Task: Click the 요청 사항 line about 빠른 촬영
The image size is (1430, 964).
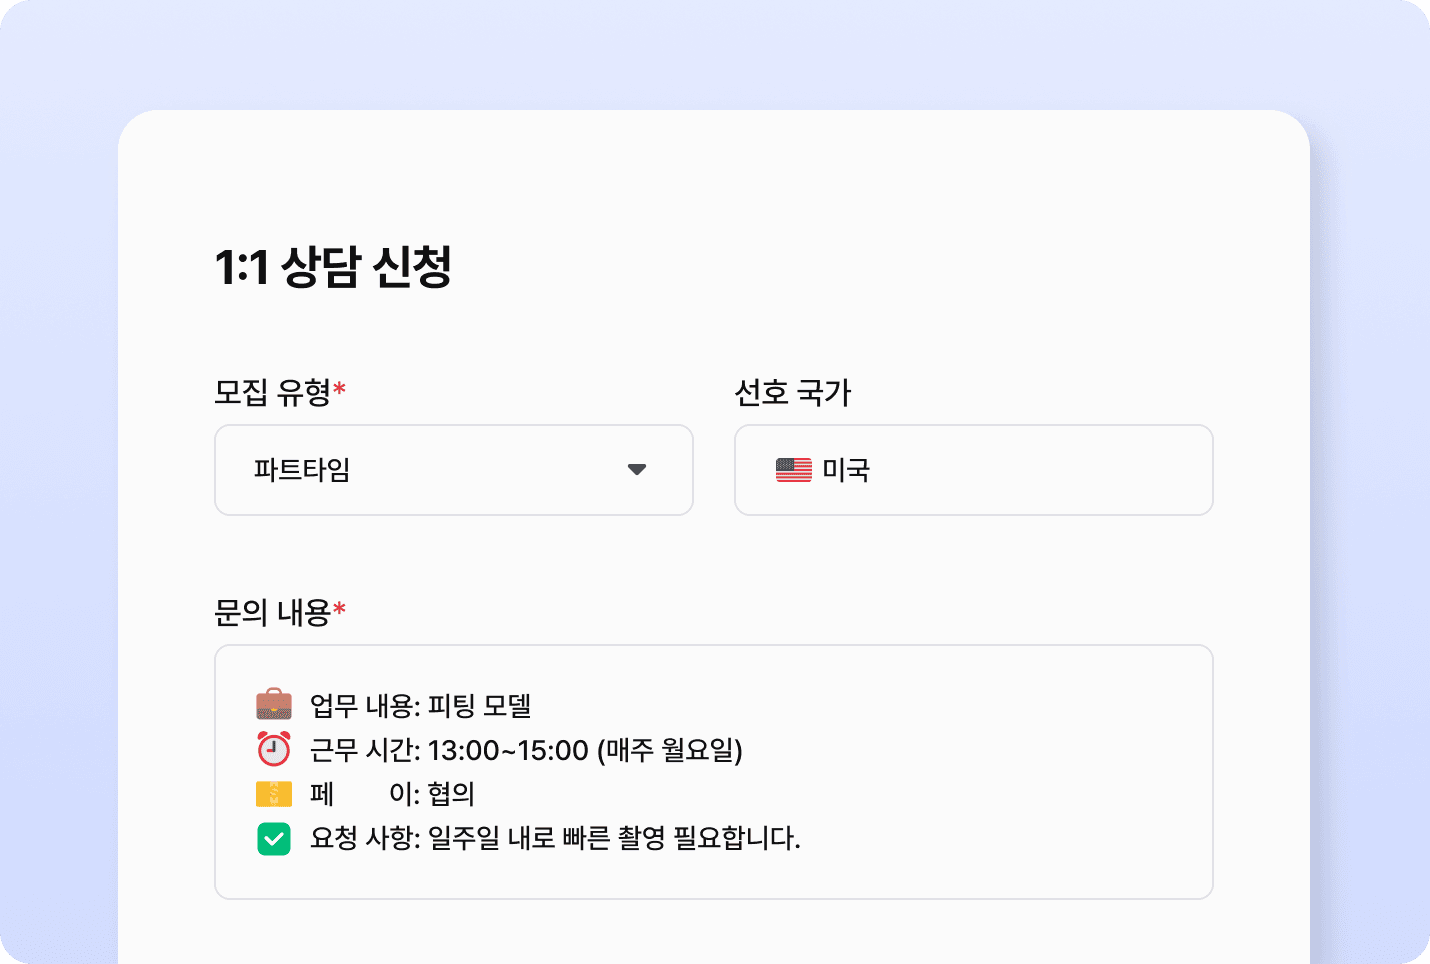Action: 555,838
